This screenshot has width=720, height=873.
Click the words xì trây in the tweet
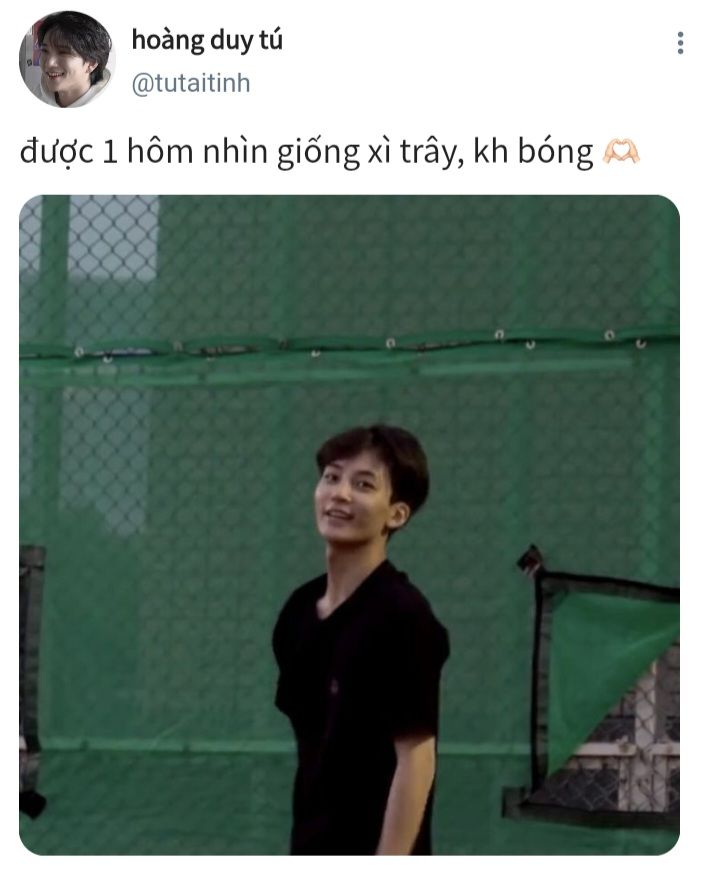click(x=415, y=152)
